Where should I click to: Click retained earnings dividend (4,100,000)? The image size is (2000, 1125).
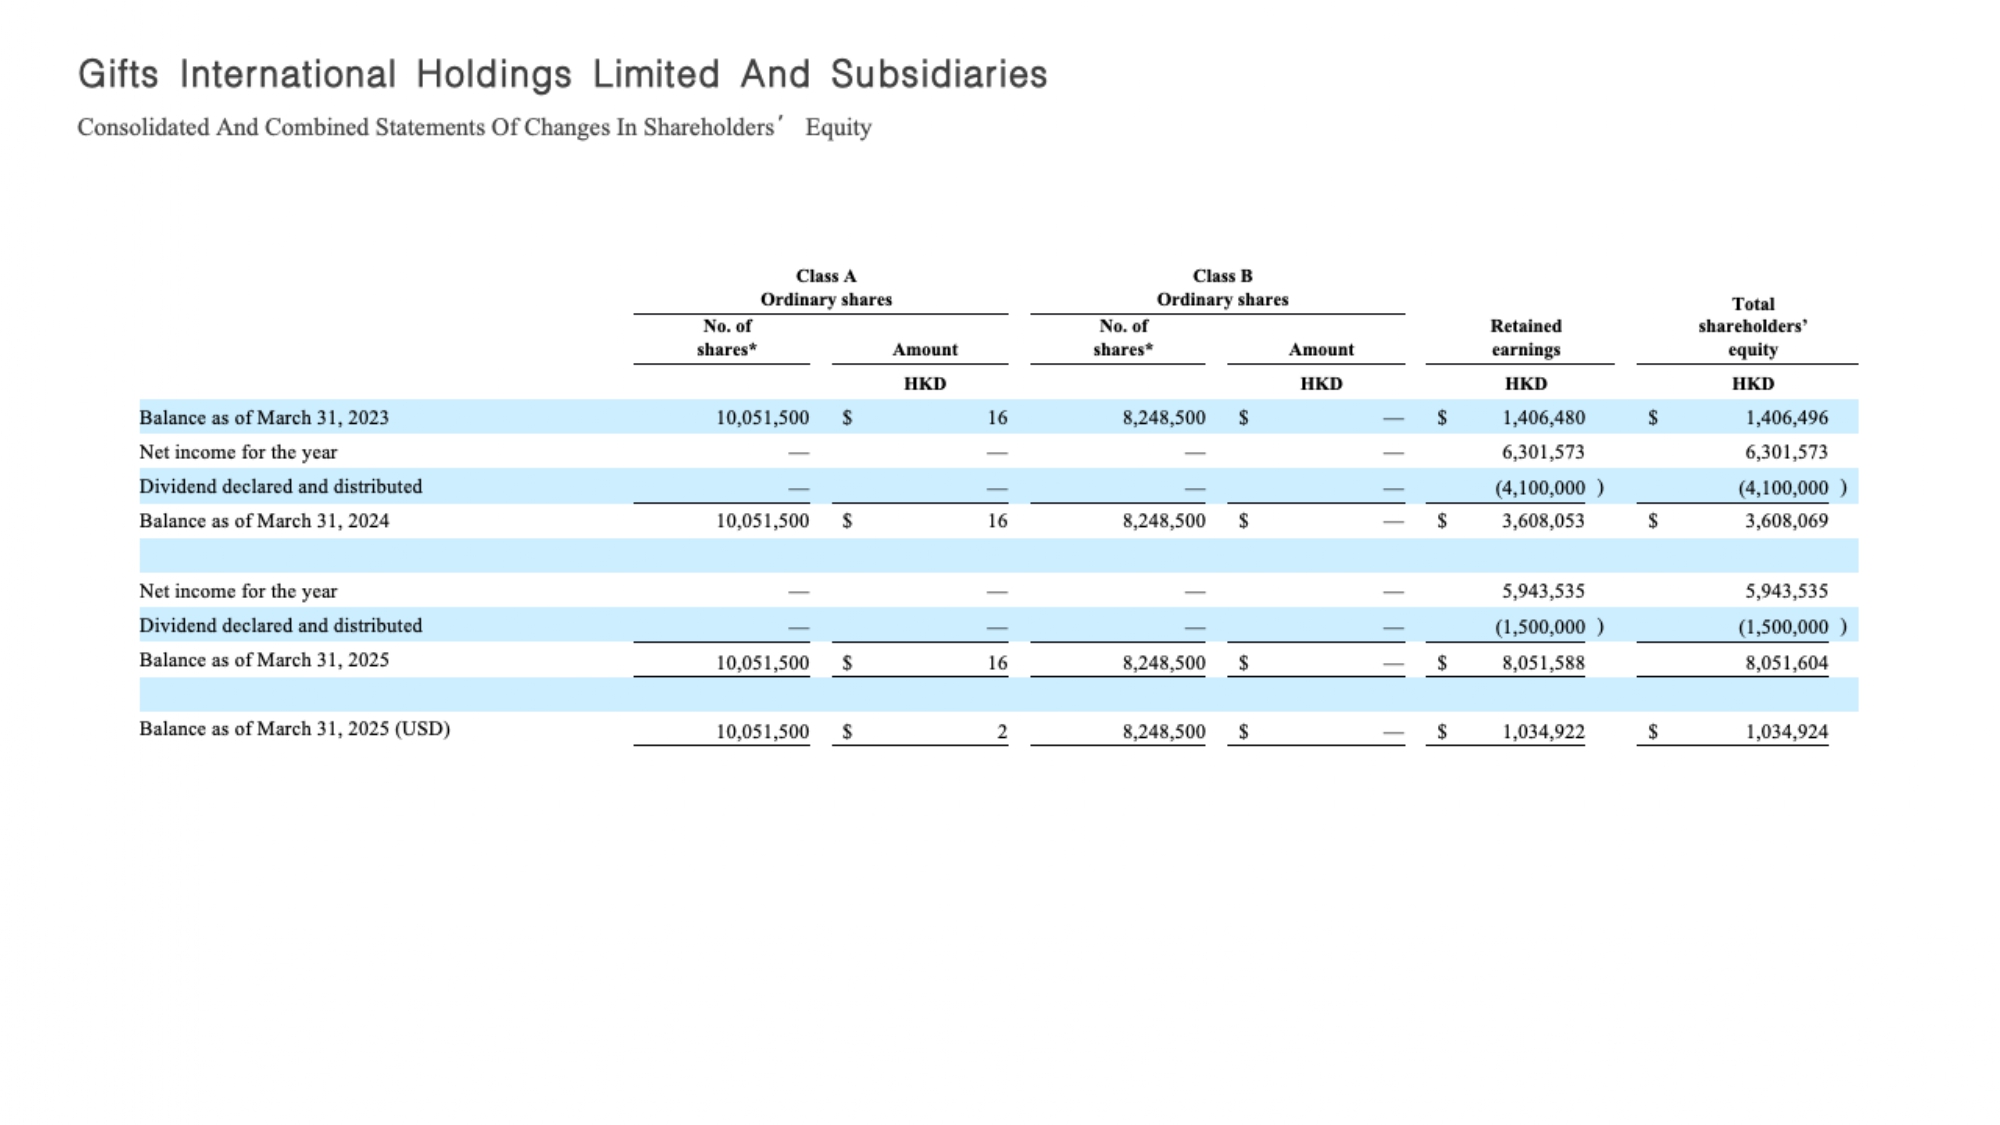pyautogui.click(x=1548, y=487)
